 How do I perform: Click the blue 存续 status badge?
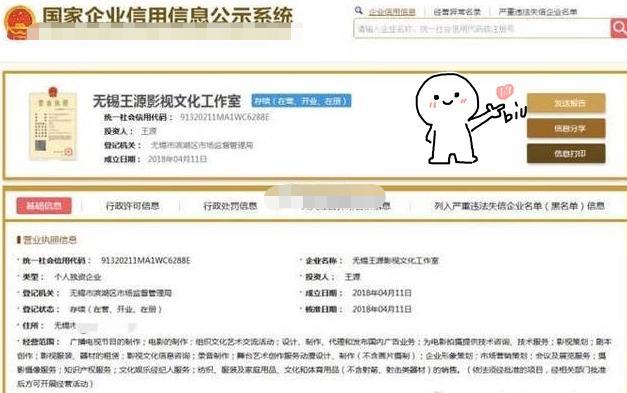click(x=301, y=101)
